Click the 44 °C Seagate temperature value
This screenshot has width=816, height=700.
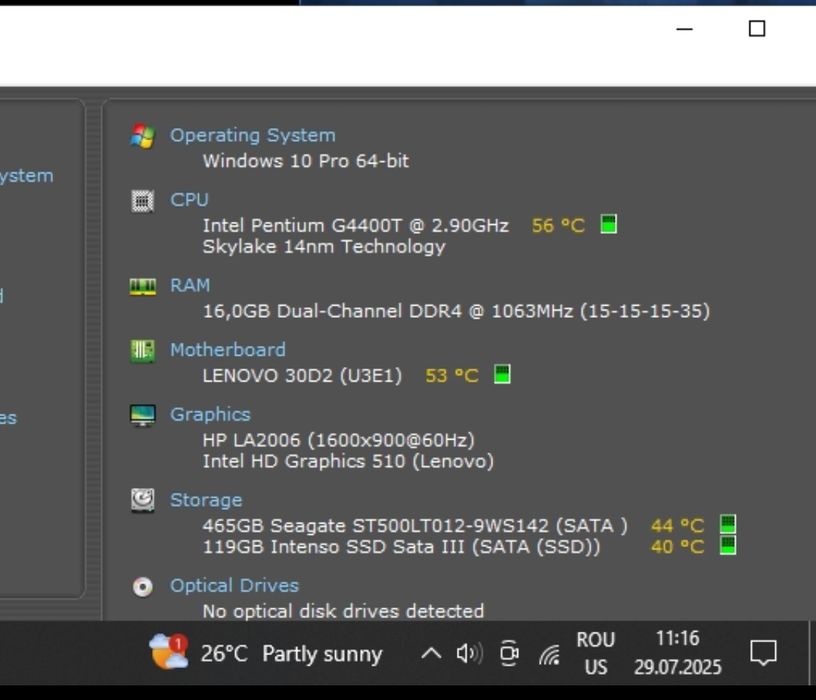[678, 526]
